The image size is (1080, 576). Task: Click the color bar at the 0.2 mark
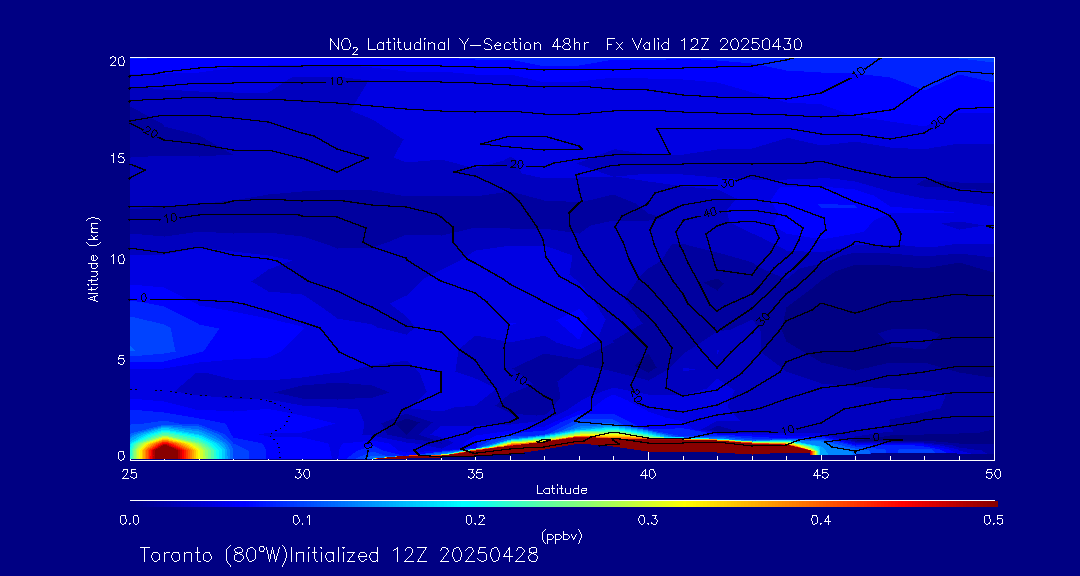pos(476,502)
